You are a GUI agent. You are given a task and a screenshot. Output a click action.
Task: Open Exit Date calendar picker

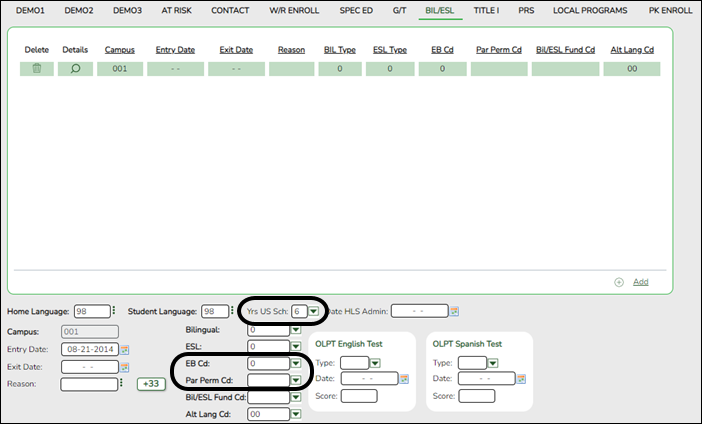126,366
